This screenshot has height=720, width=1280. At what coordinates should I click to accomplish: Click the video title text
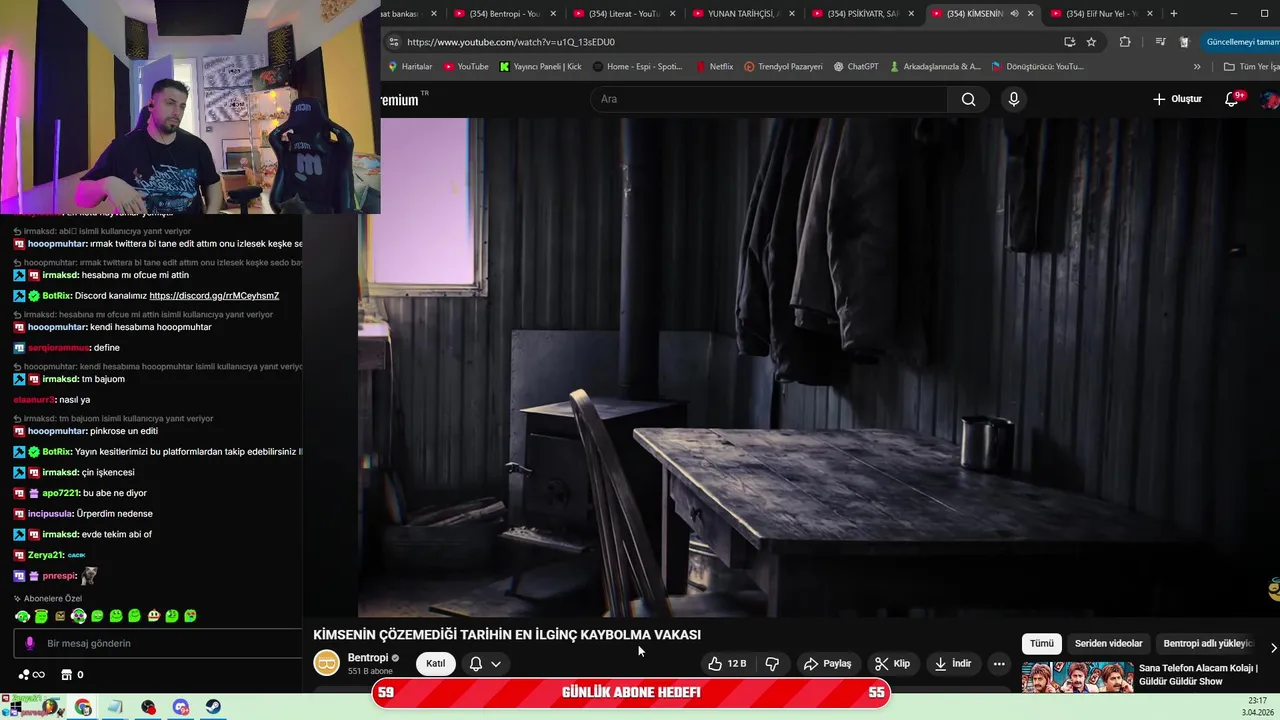(507, 635)
